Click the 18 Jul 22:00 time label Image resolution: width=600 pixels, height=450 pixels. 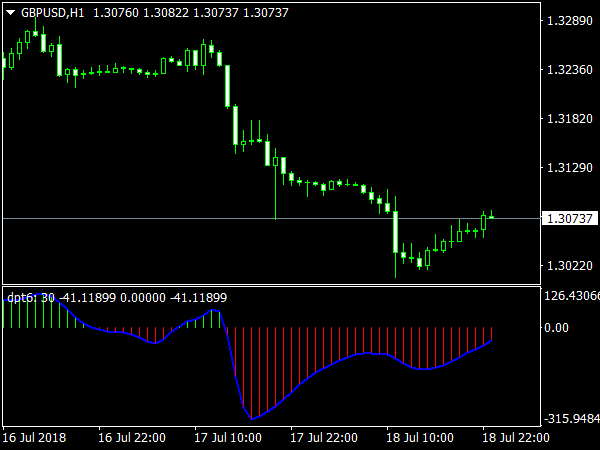pos(516,437)
